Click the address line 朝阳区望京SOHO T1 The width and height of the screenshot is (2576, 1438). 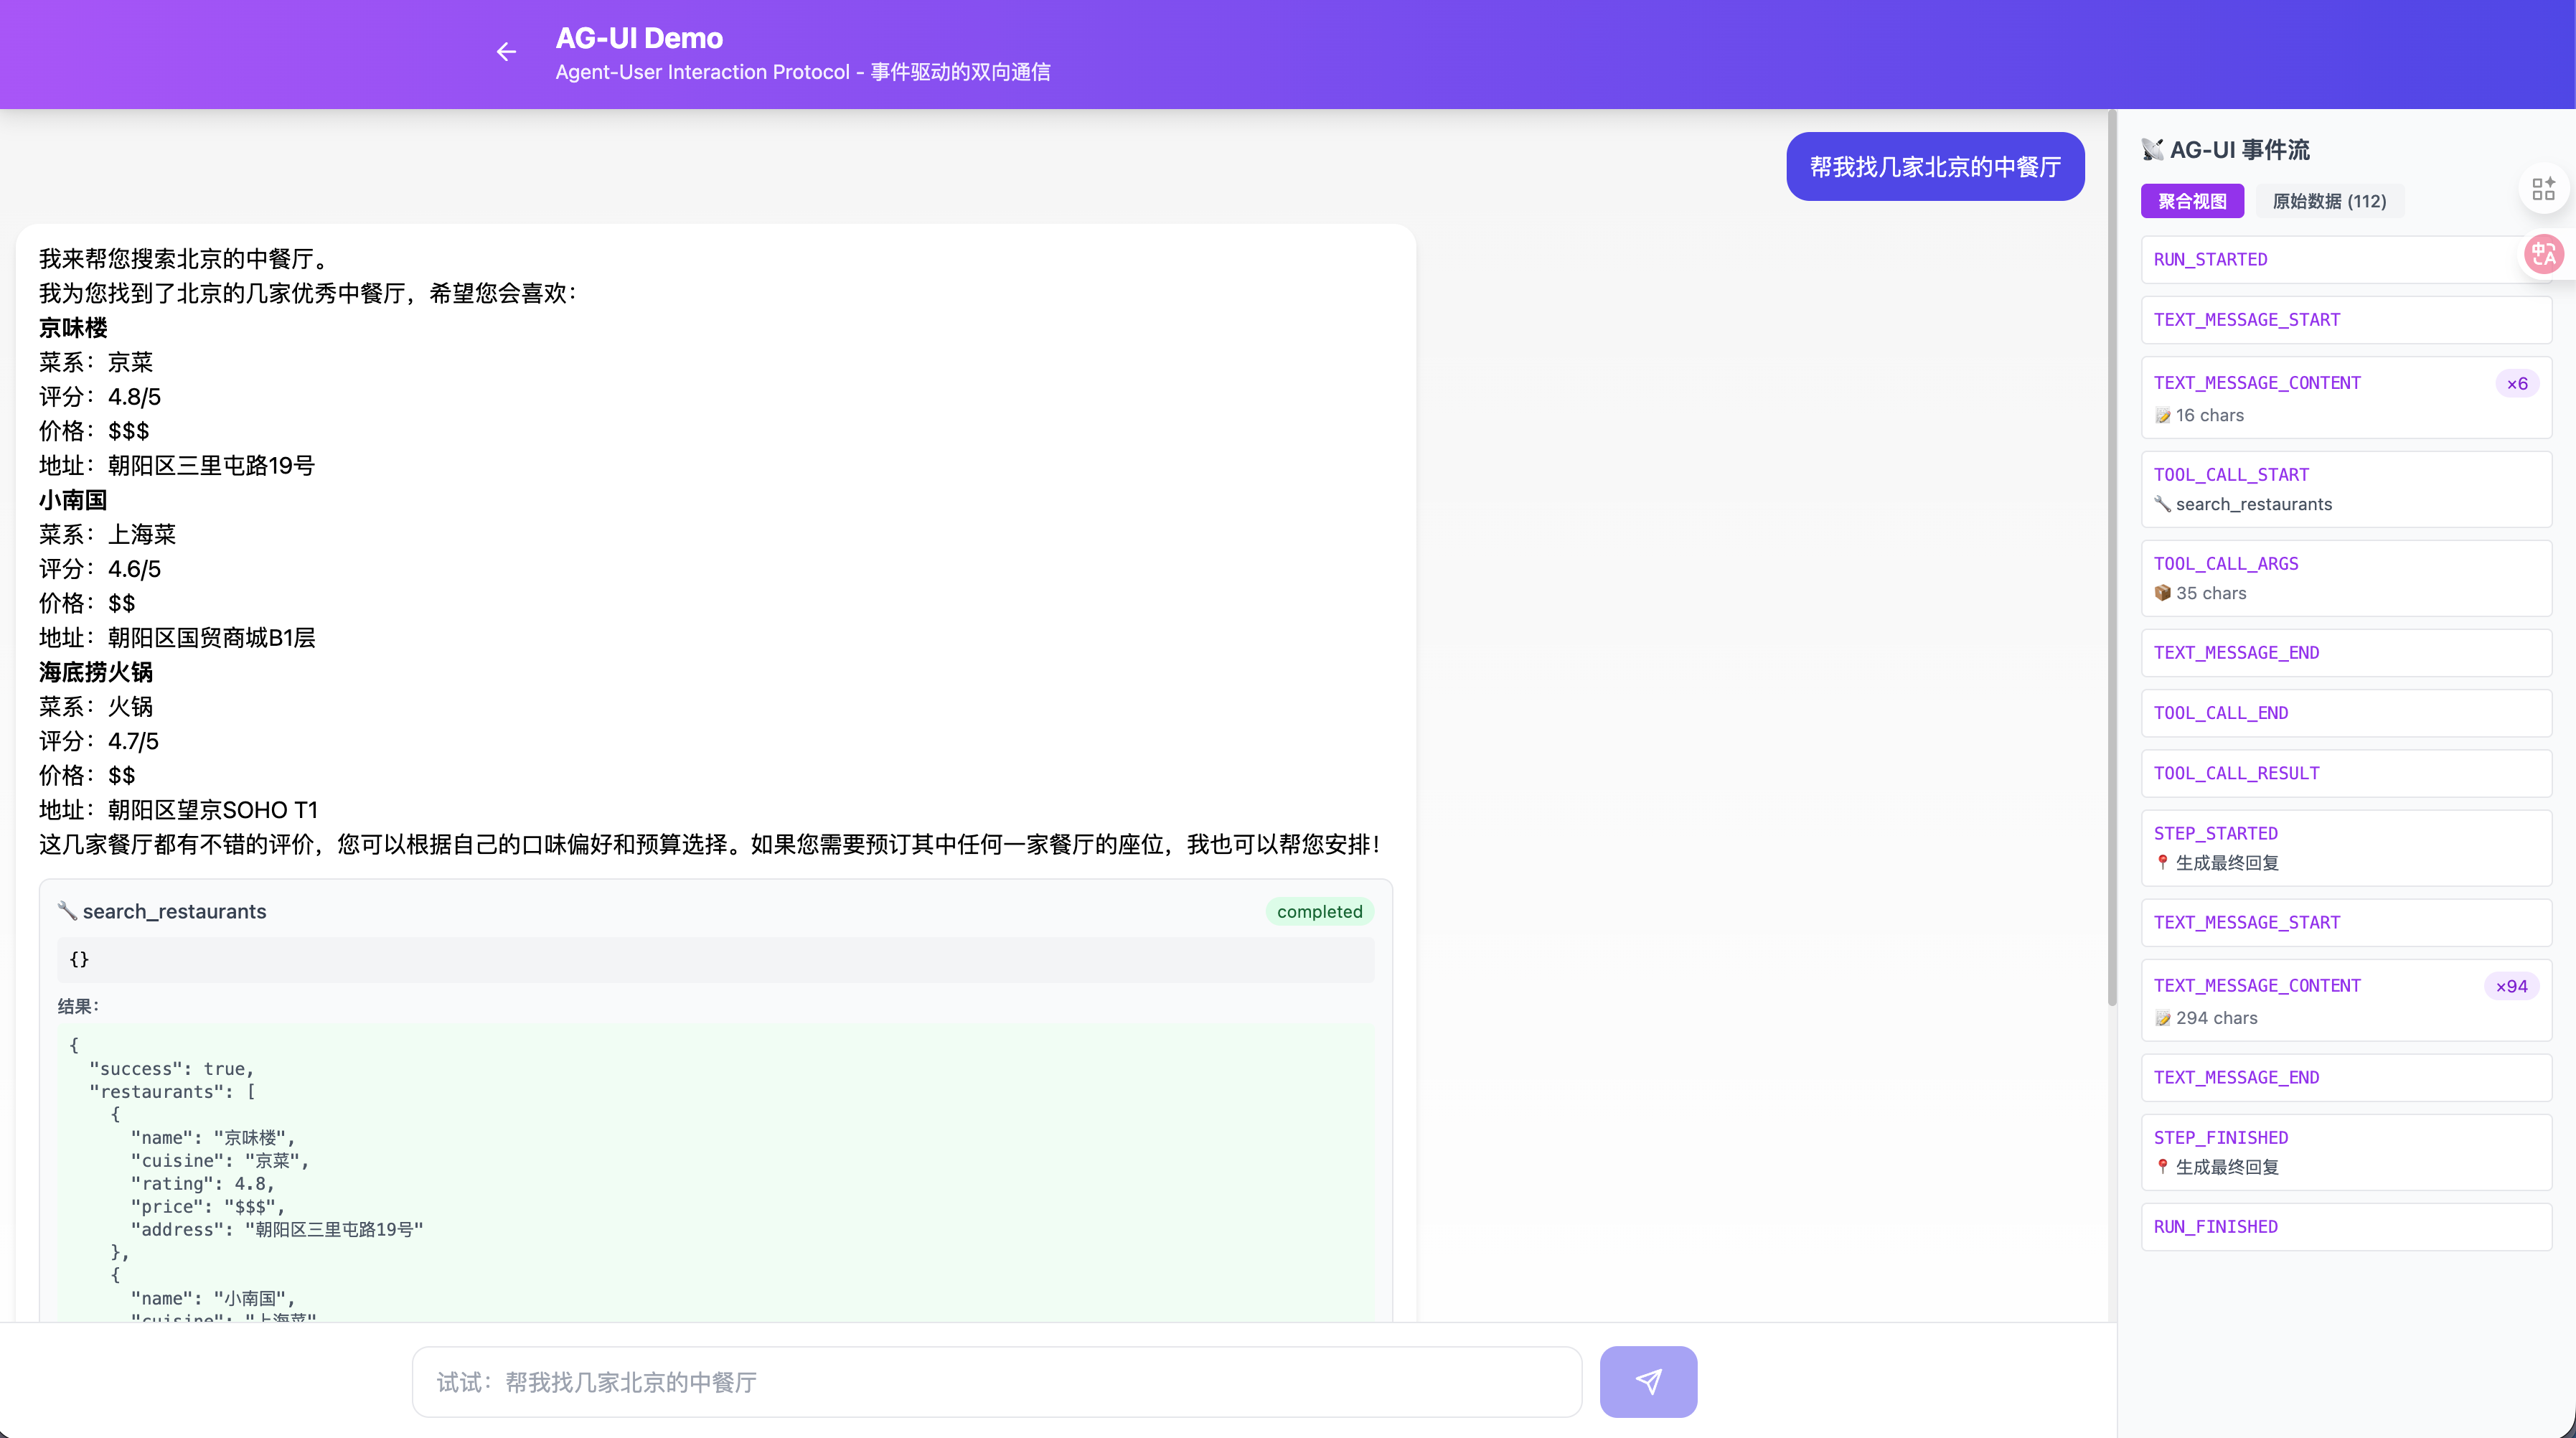pos(178,810)
